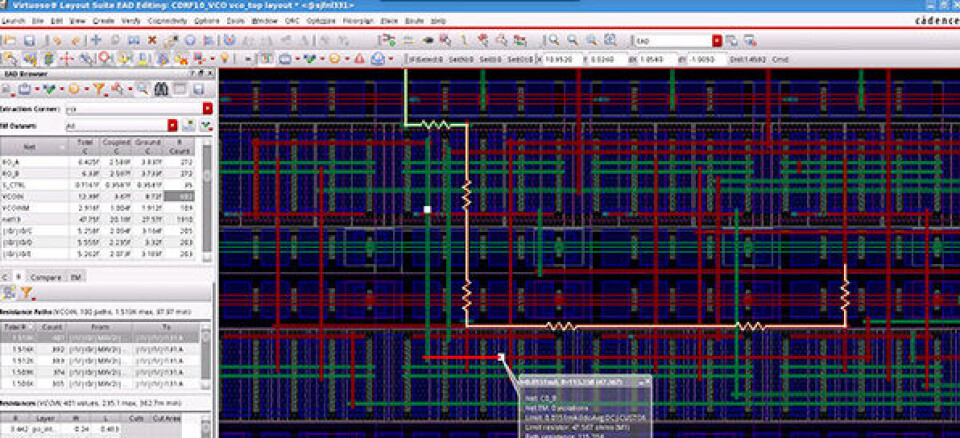Click the Copy icon in toolbar
Screen dimensions: 960x438
pyautogui.click(x=115, y=40)
